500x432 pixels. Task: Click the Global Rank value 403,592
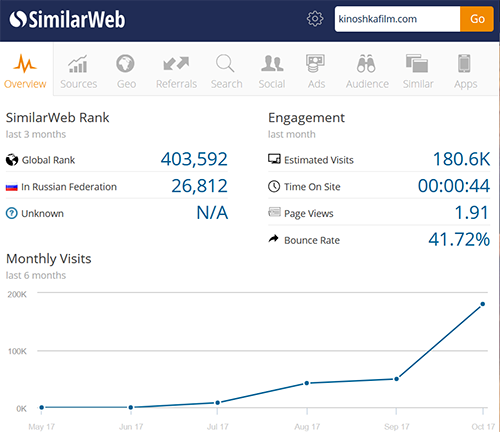(194, 159)
